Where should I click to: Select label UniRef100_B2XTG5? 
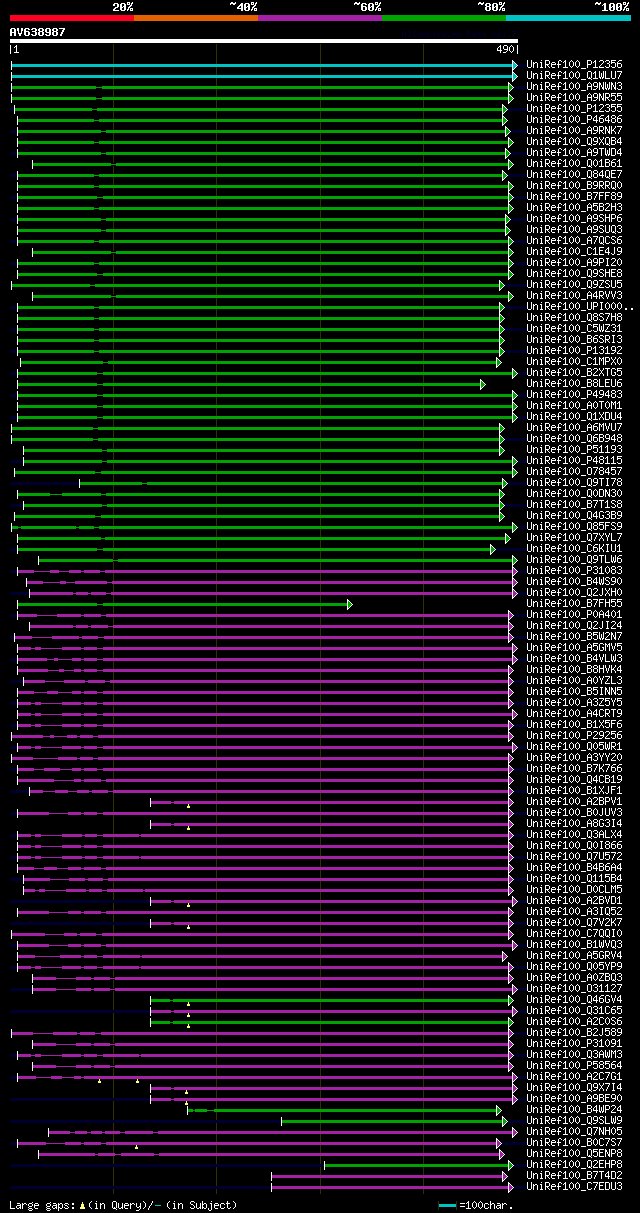tap(574, 372)
